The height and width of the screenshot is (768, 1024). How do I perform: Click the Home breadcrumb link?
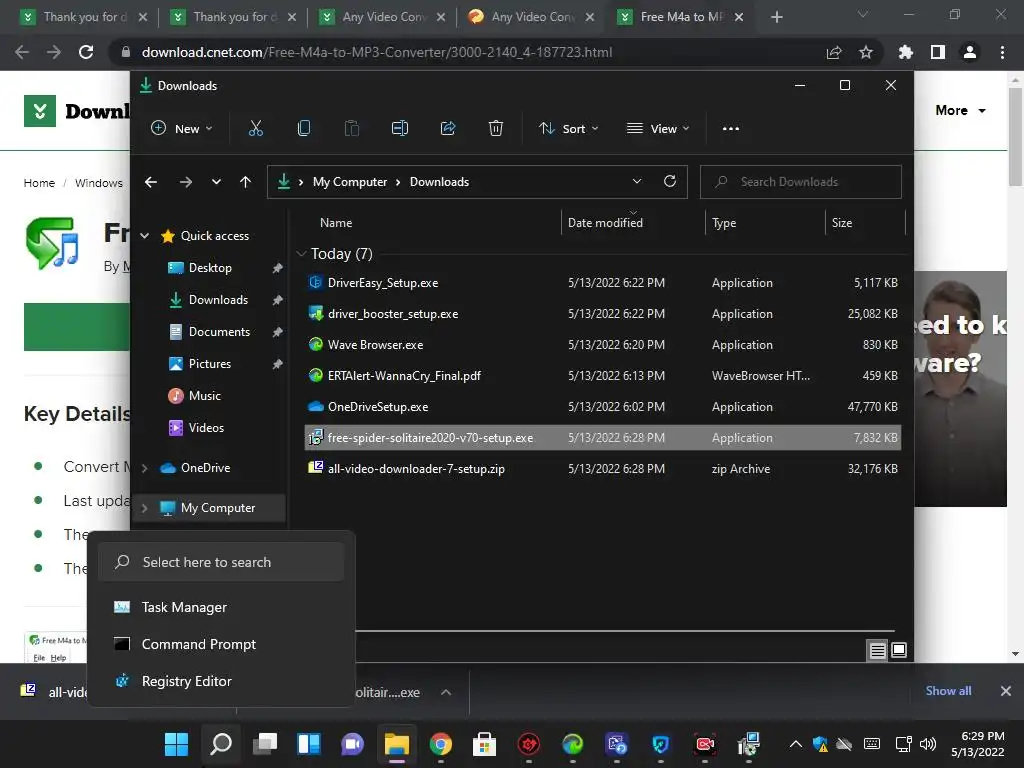(x=39, y=183)
